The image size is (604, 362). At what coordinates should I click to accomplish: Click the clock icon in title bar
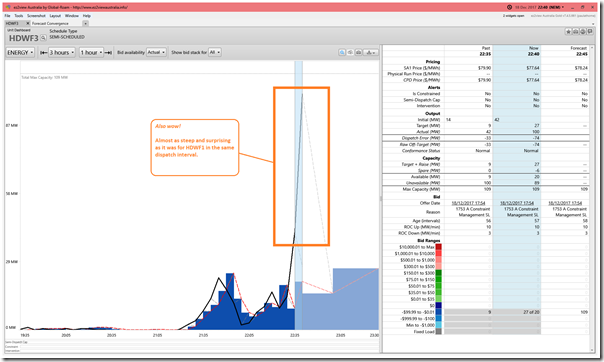(x=509, y=7)
